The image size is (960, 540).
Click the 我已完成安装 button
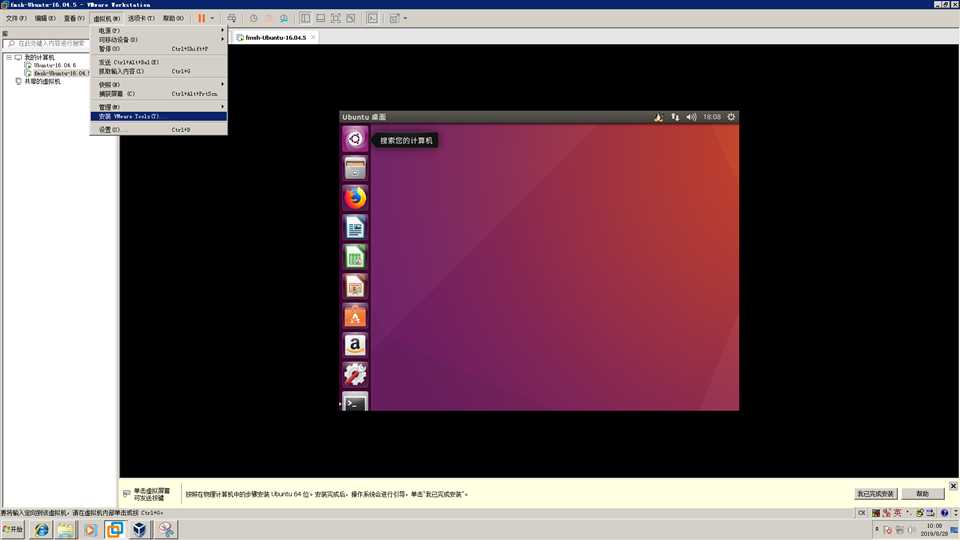pos(876,493)
